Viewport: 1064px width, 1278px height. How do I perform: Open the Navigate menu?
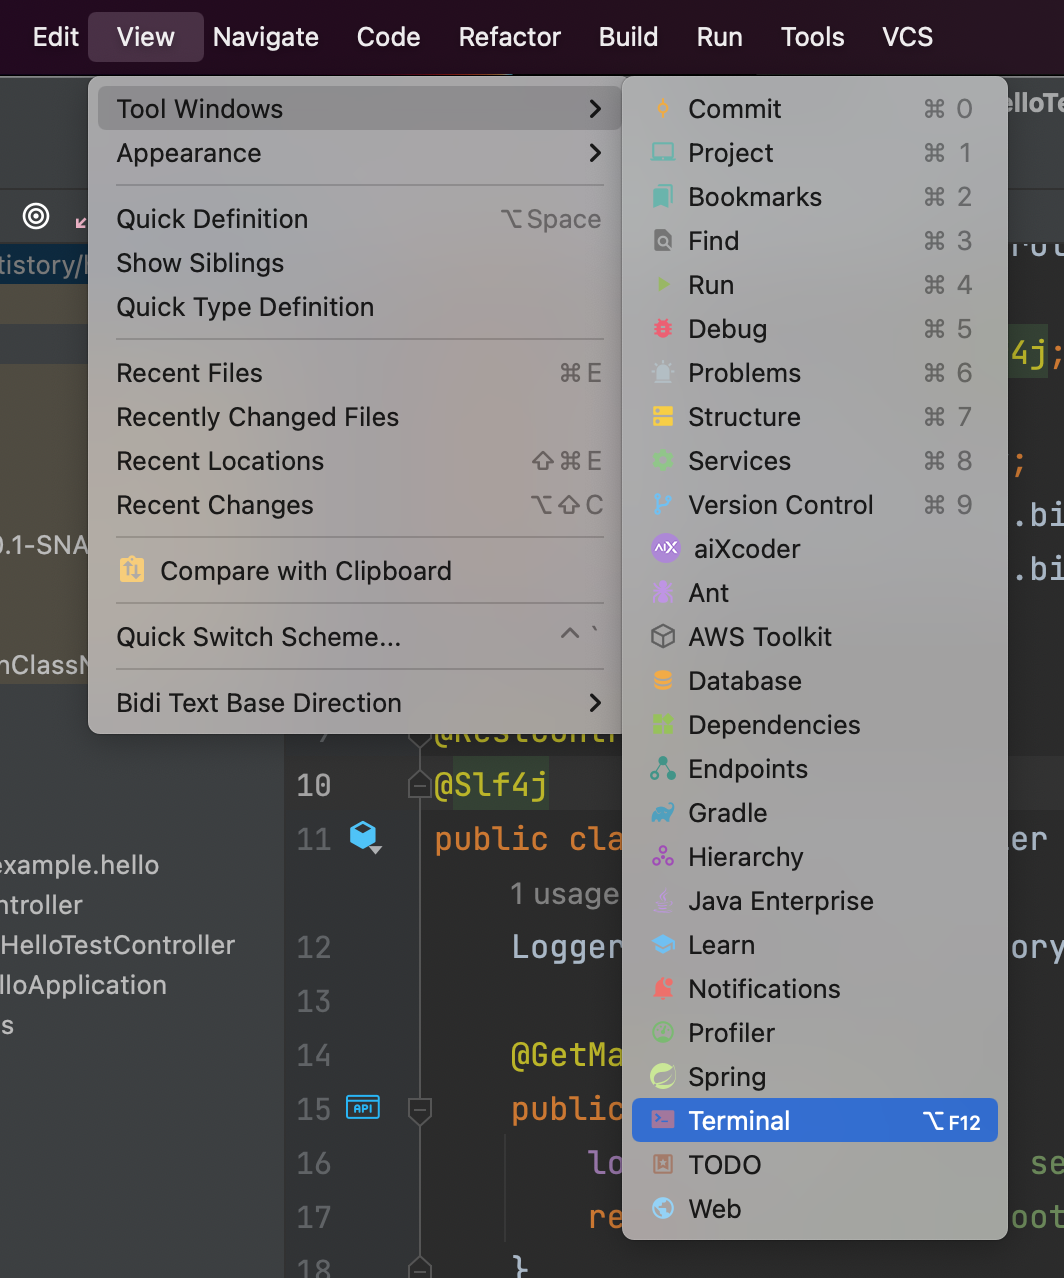coord(266,37)
